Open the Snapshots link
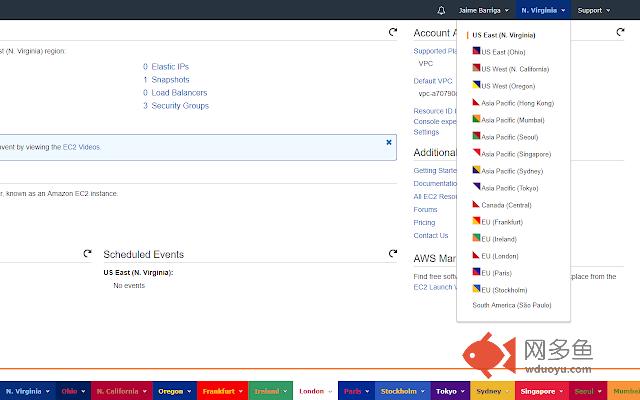The image size is (640, 400). pyautogui.click(x=171, y=80)
